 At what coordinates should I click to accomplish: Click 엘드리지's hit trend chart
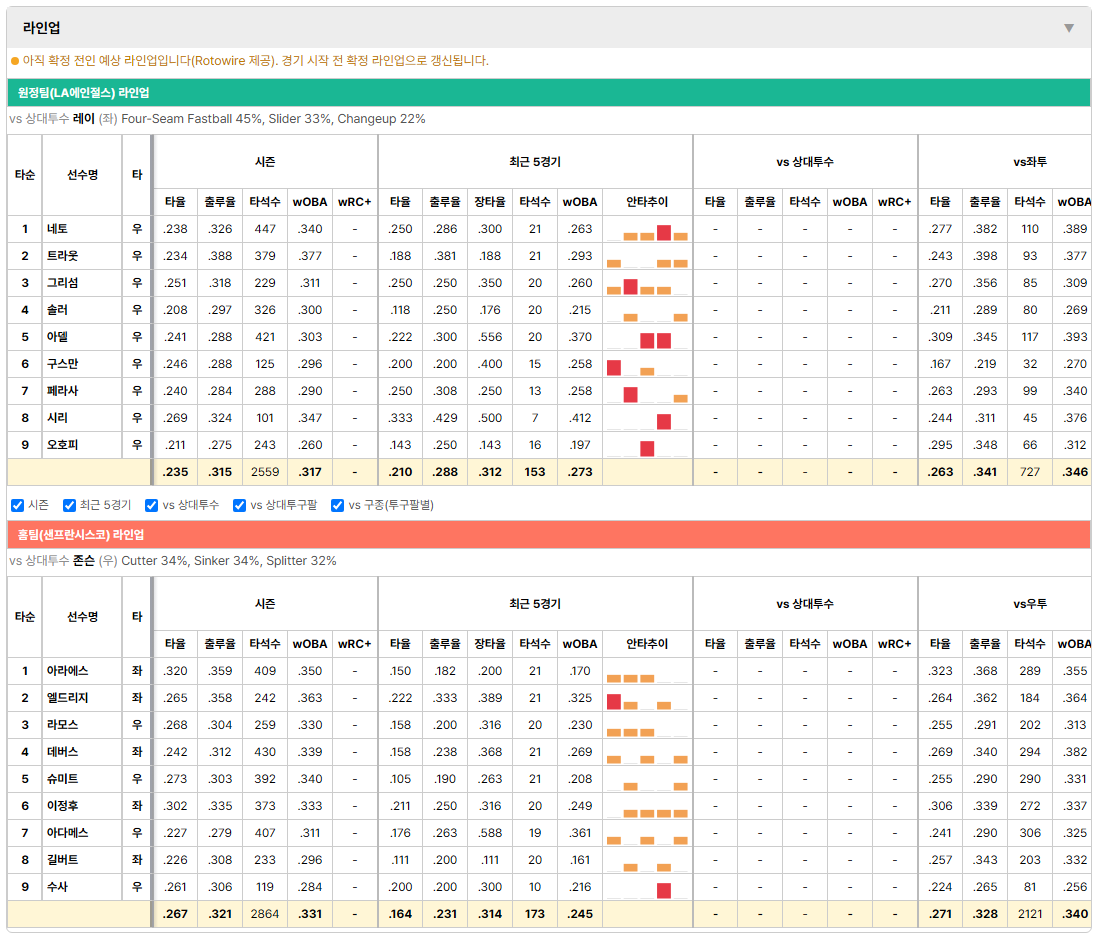(x=647, y=699)
